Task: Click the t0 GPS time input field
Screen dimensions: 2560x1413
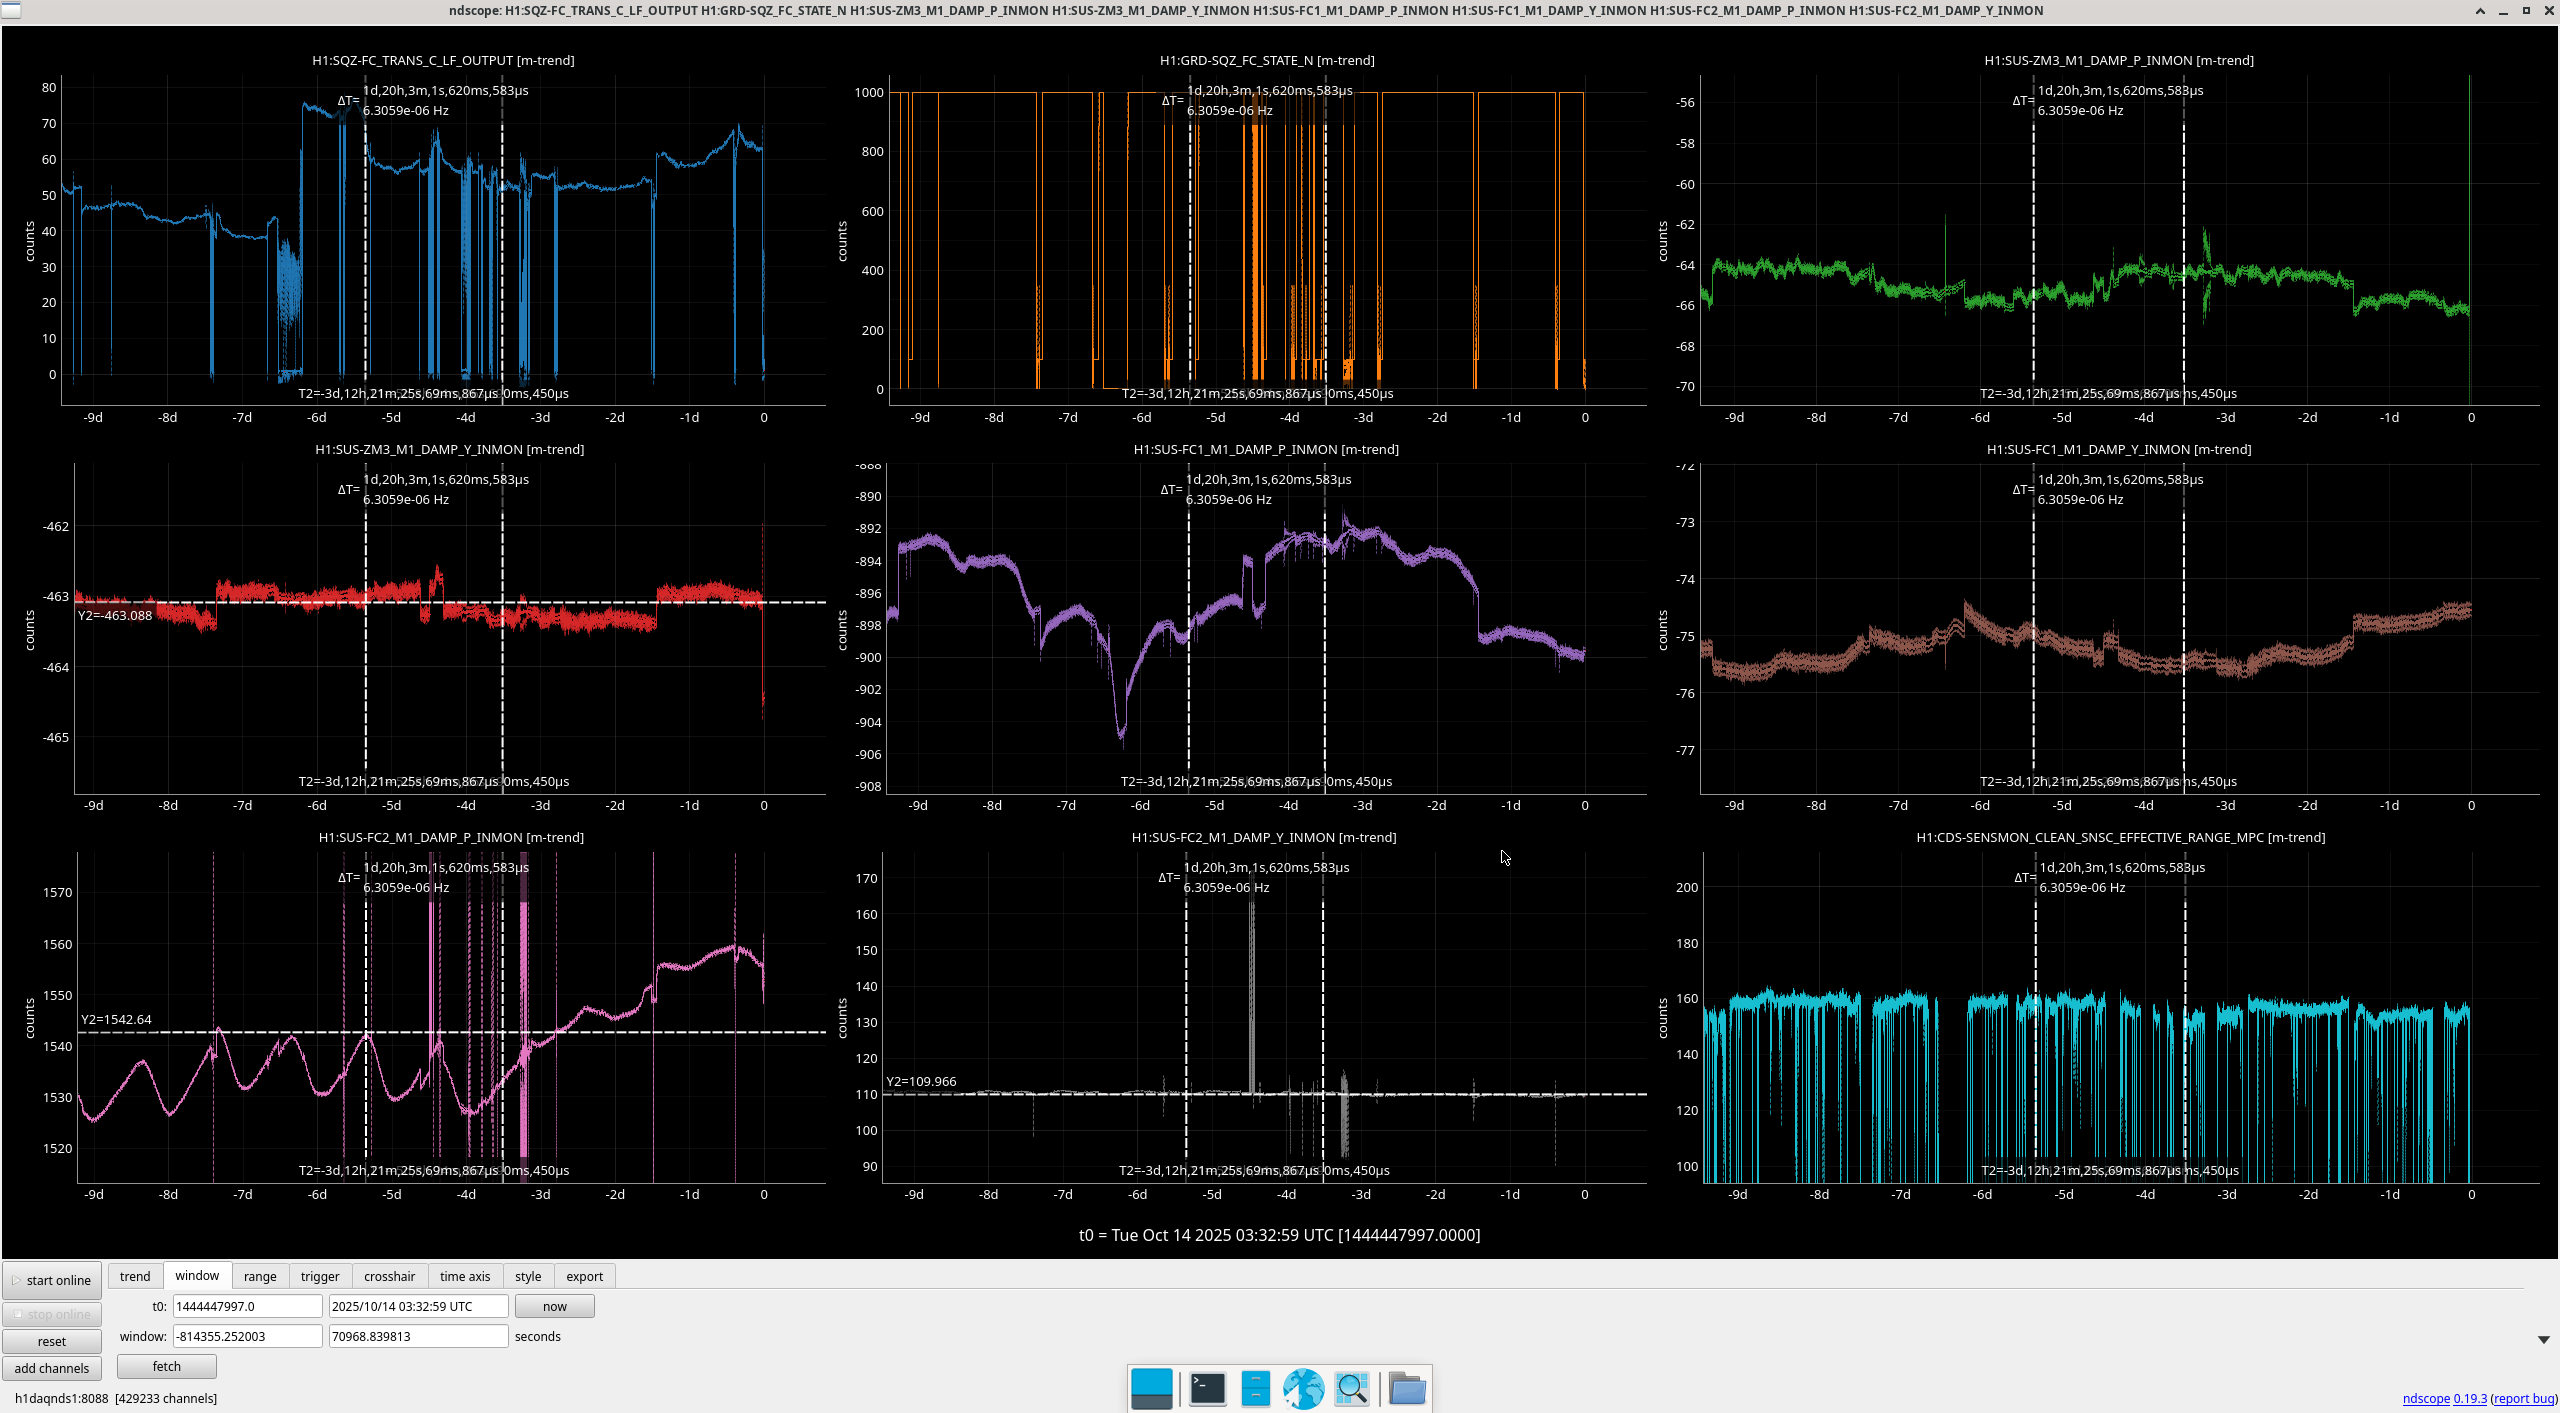Action: tap(247, 1306)
